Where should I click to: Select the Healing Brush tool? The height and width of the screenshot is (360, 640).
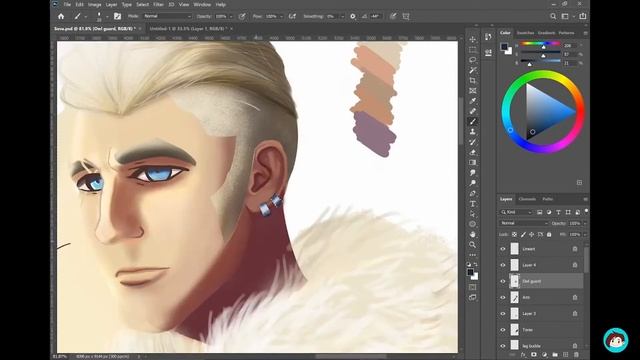tap(473, 111)
